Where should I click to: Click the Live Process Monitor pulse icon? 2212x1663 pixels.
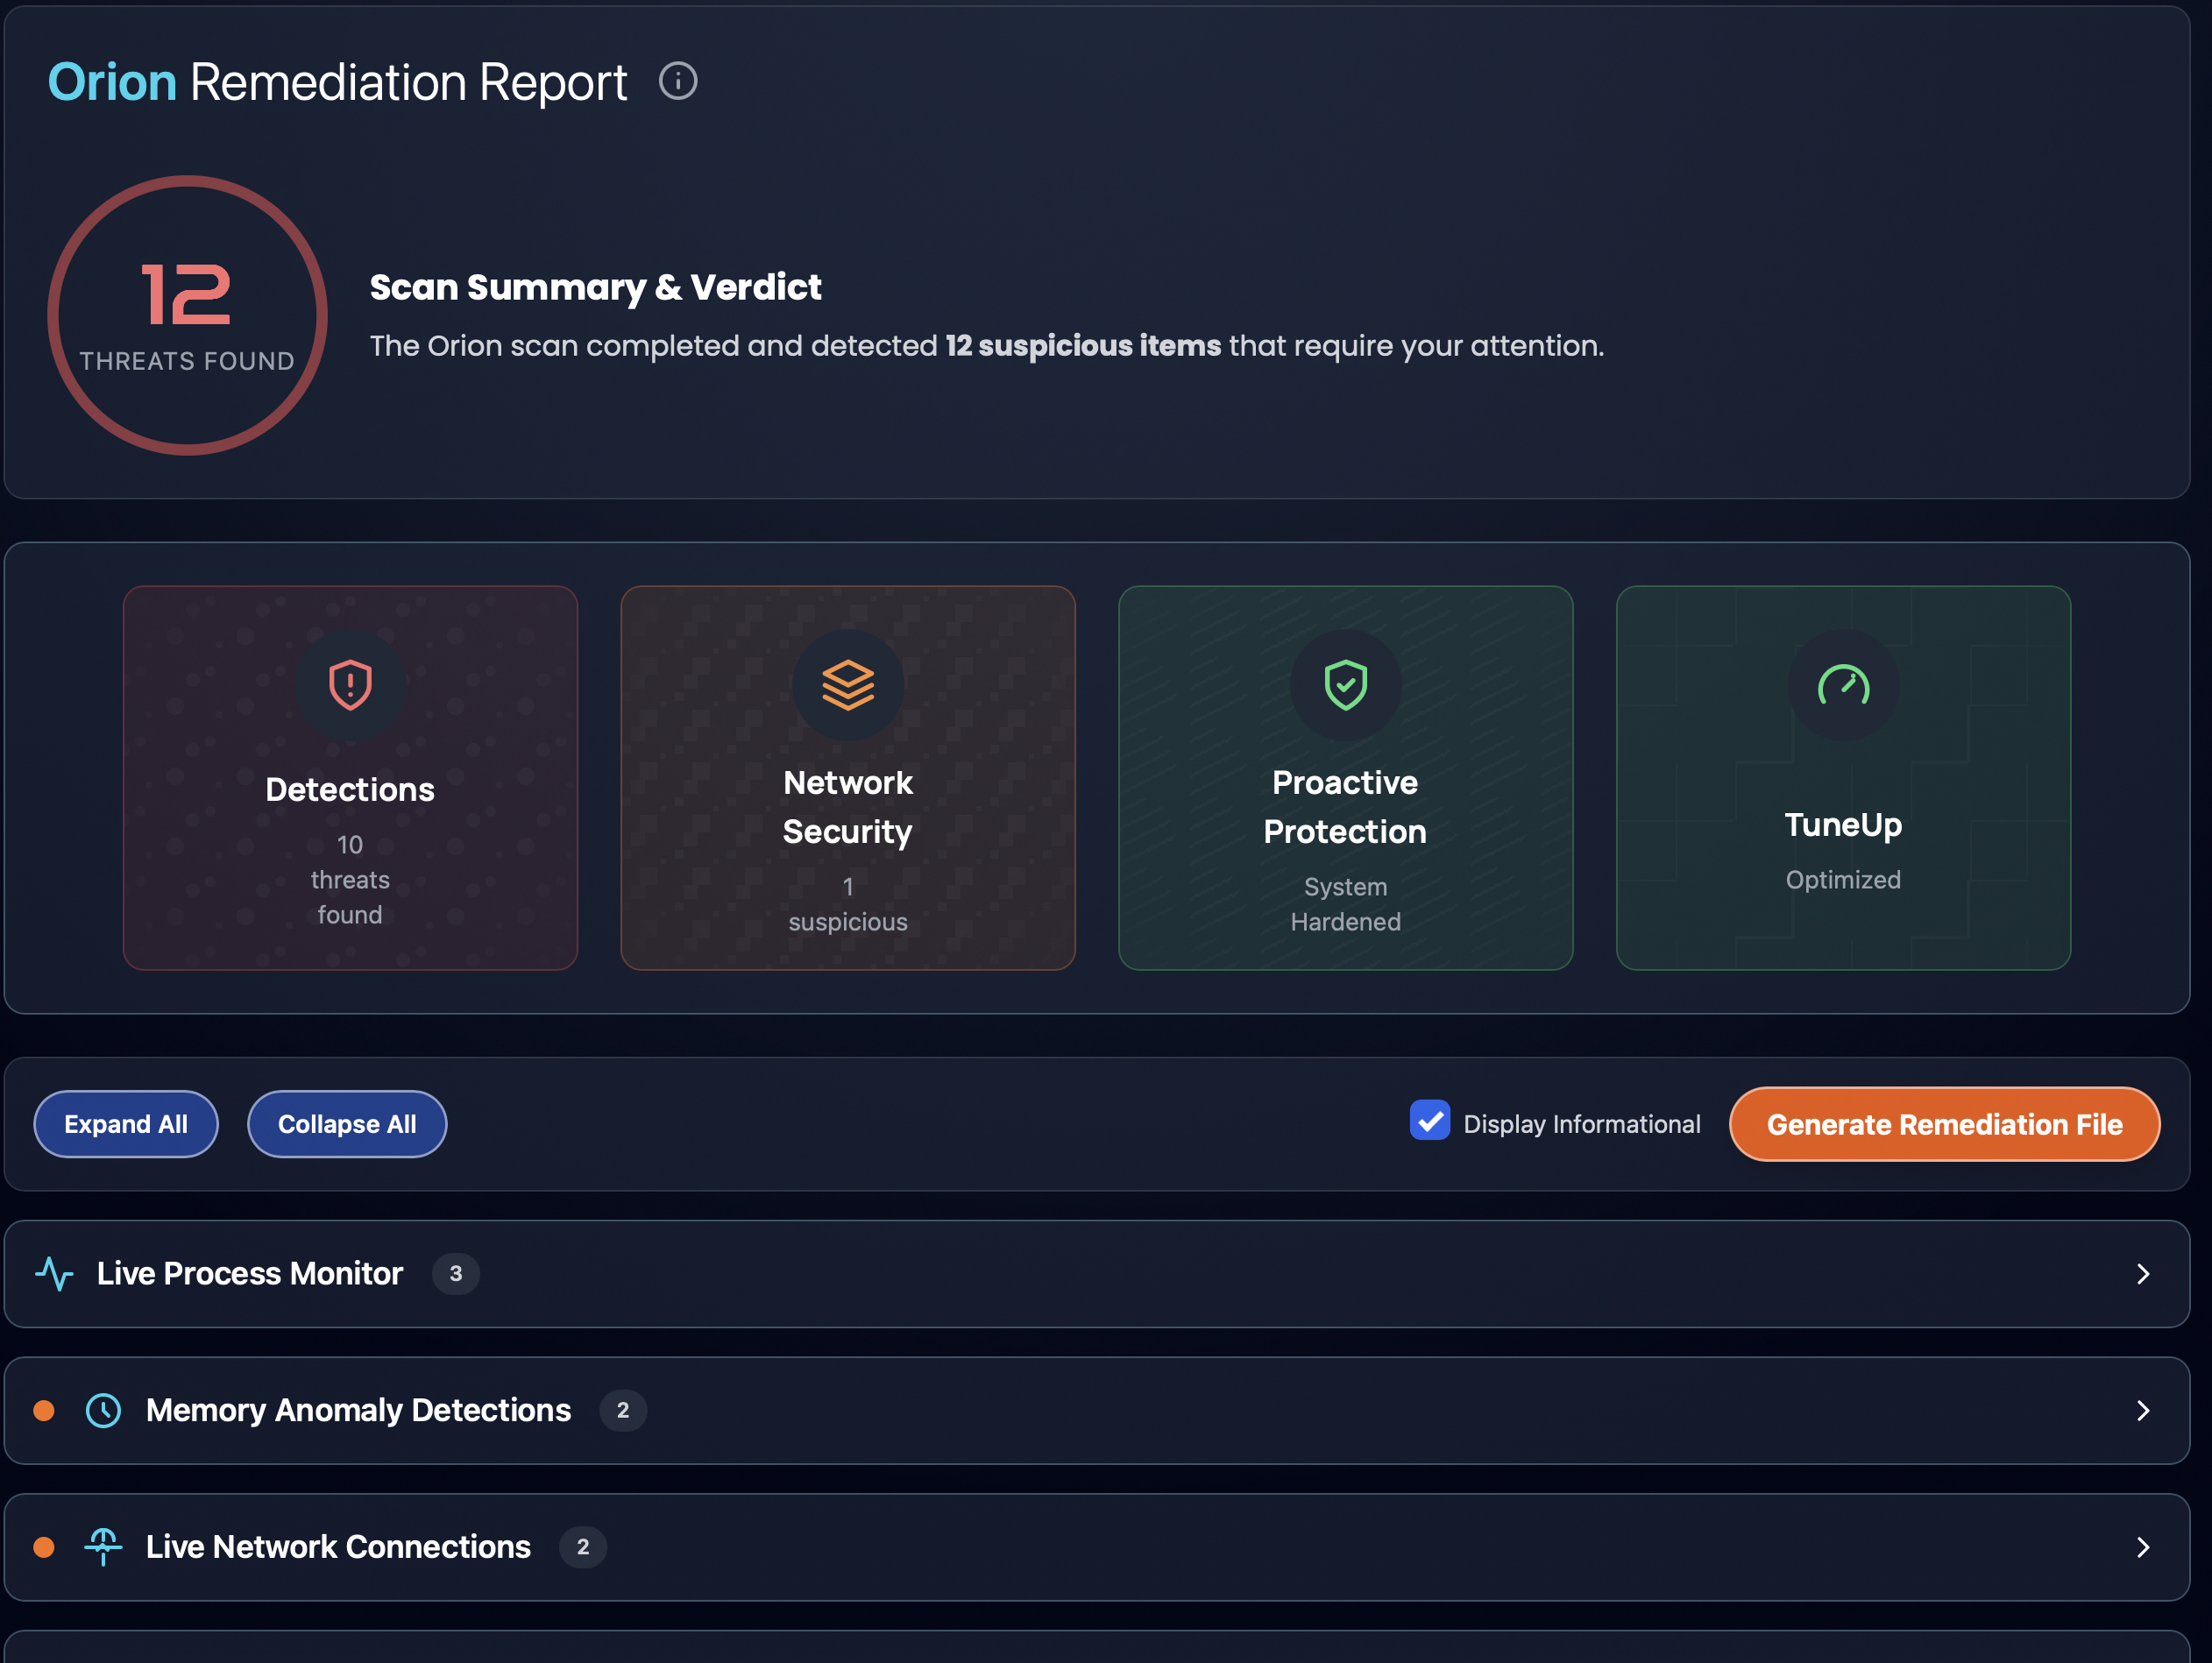[55, 1273]
